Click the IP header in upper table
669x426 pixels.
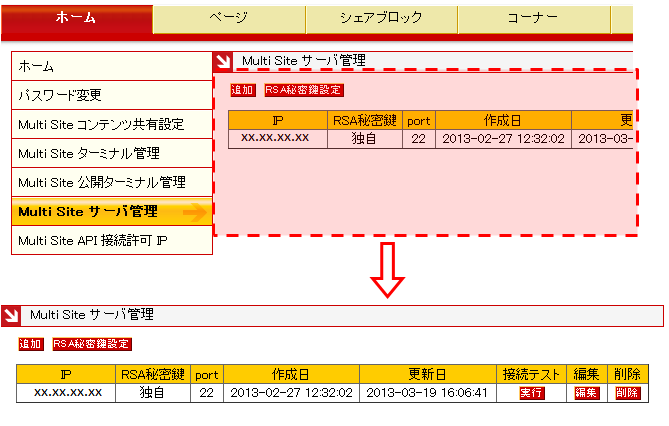pyautogui.click(x=278, y=120)
